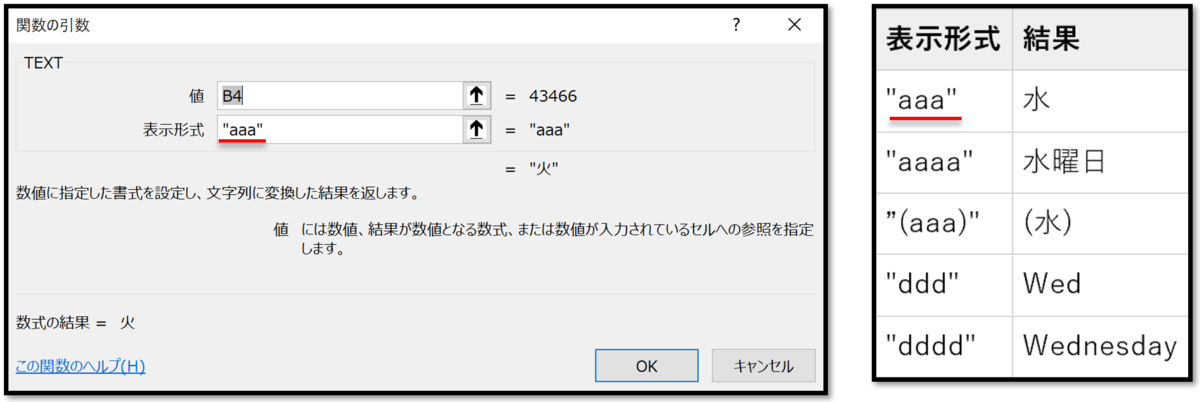
Task: Open the この関数のヘルプ(H) link
Action: click(x=81, y=367)
